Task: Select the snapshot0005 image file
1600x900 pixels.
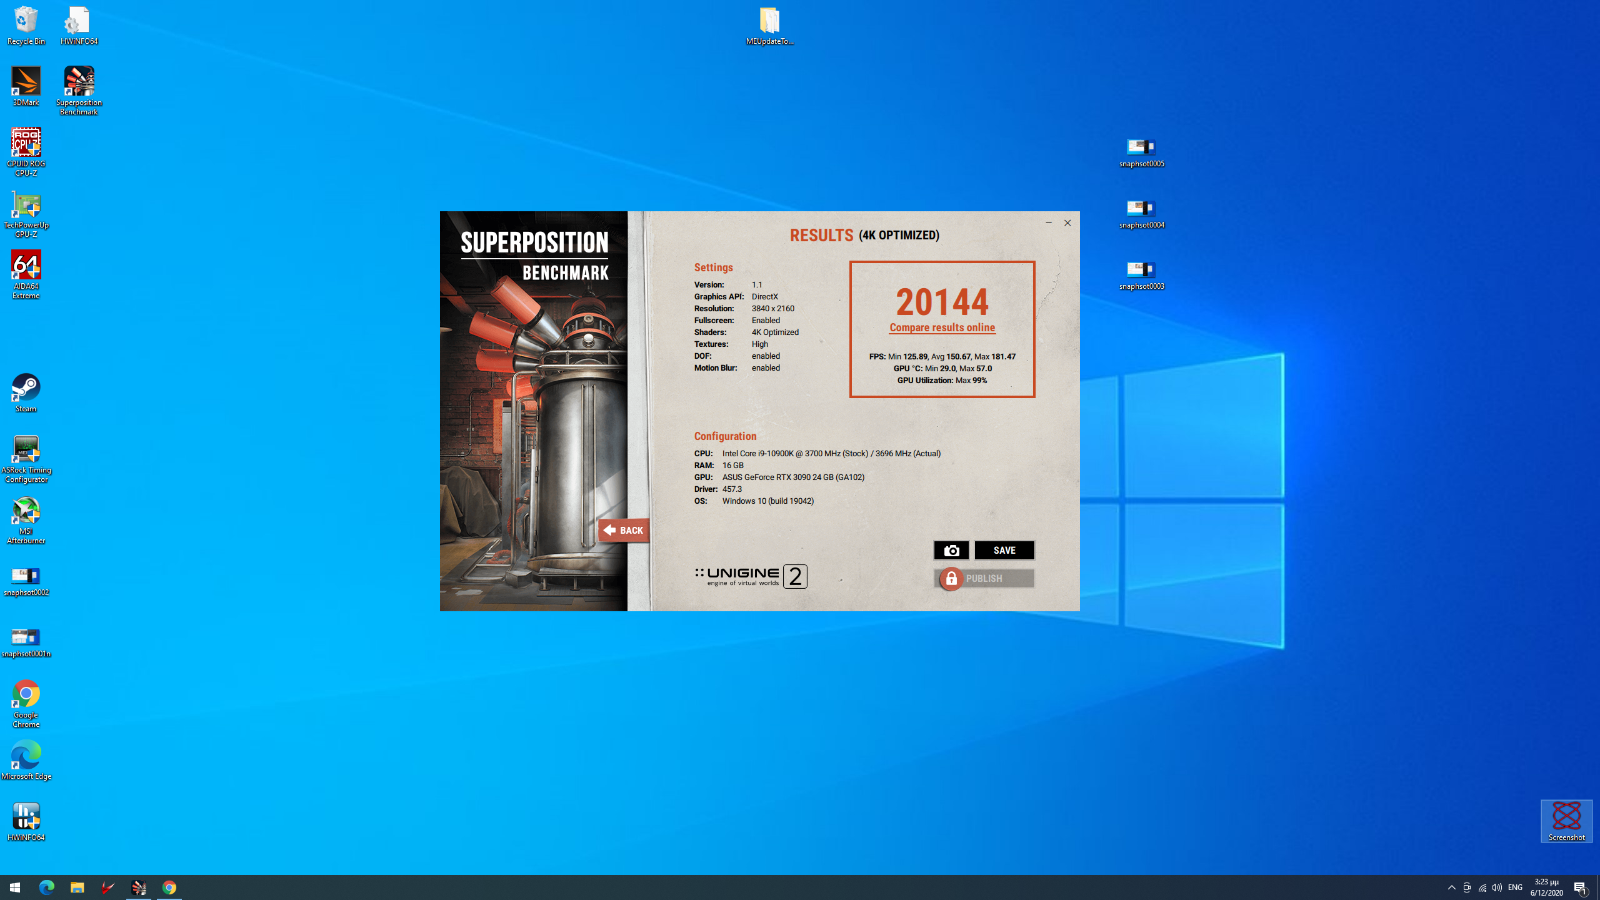Action: 1141,152
